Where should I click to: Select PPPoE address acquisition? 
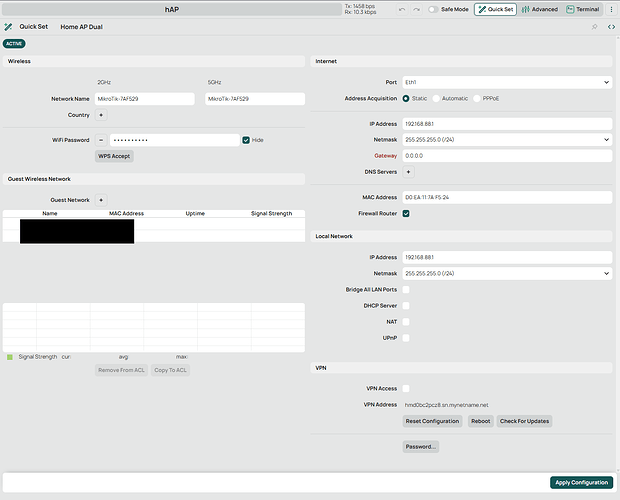point(476,98)
